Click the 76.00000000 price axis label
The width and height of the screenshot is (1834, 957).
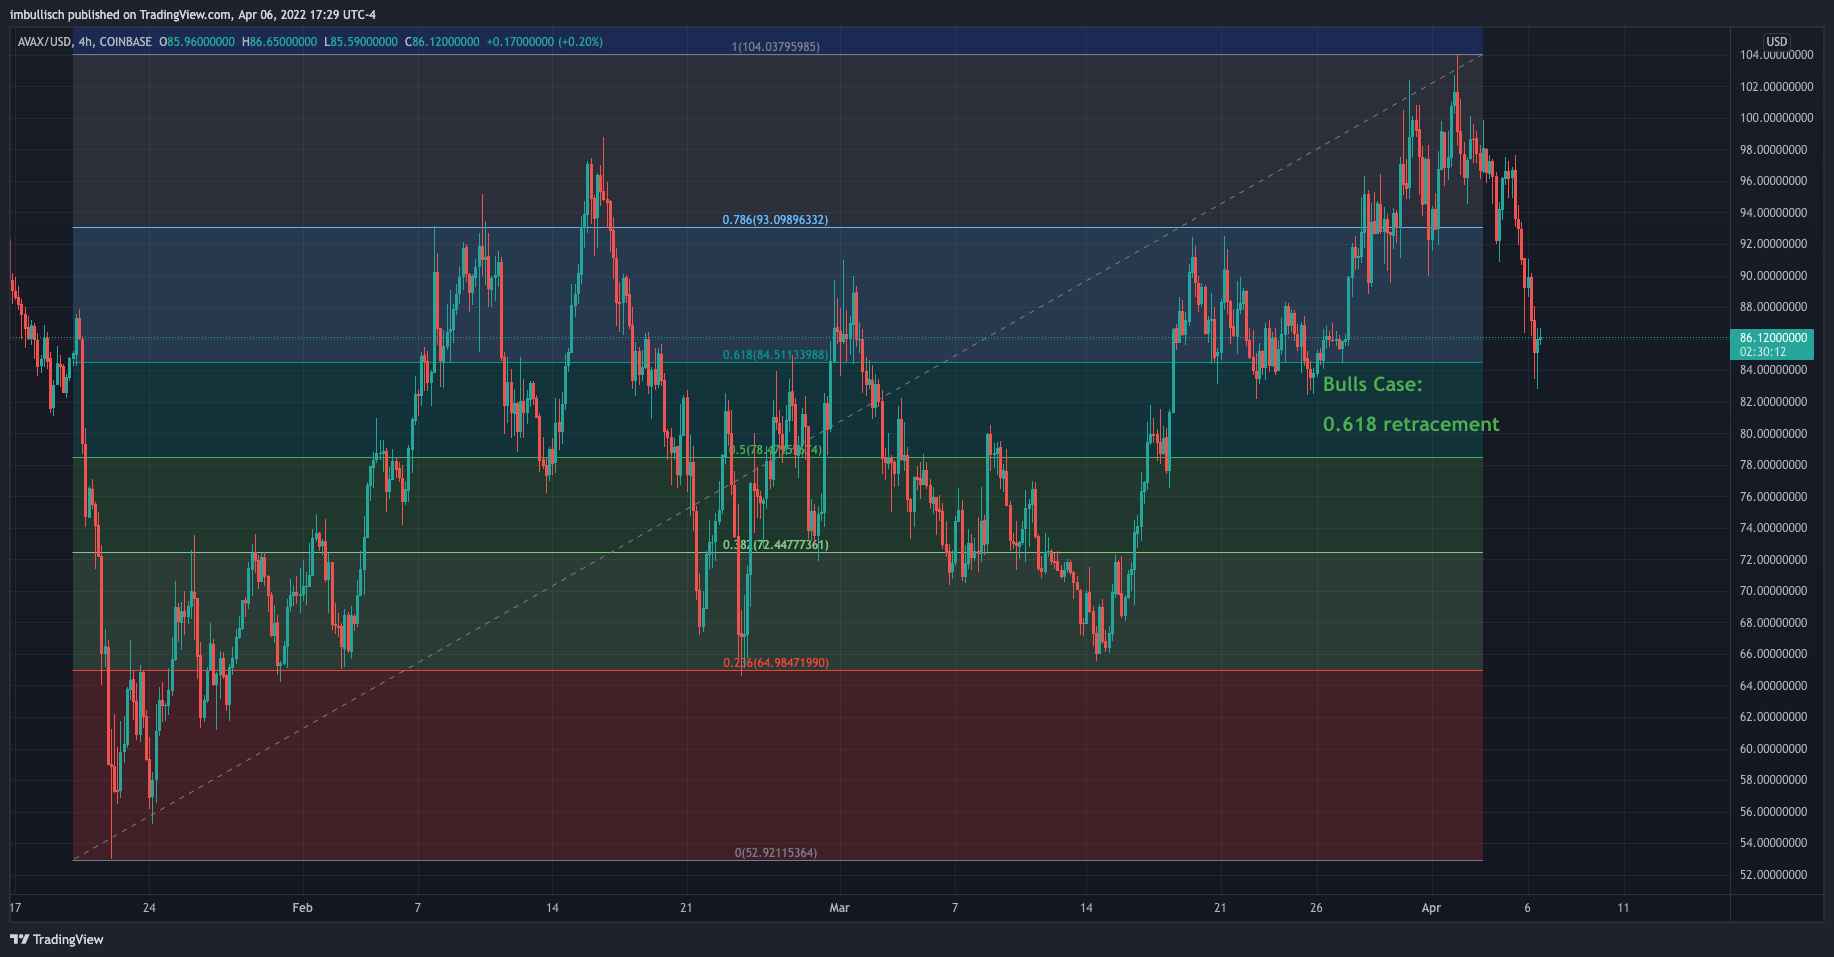[1776, 497]
